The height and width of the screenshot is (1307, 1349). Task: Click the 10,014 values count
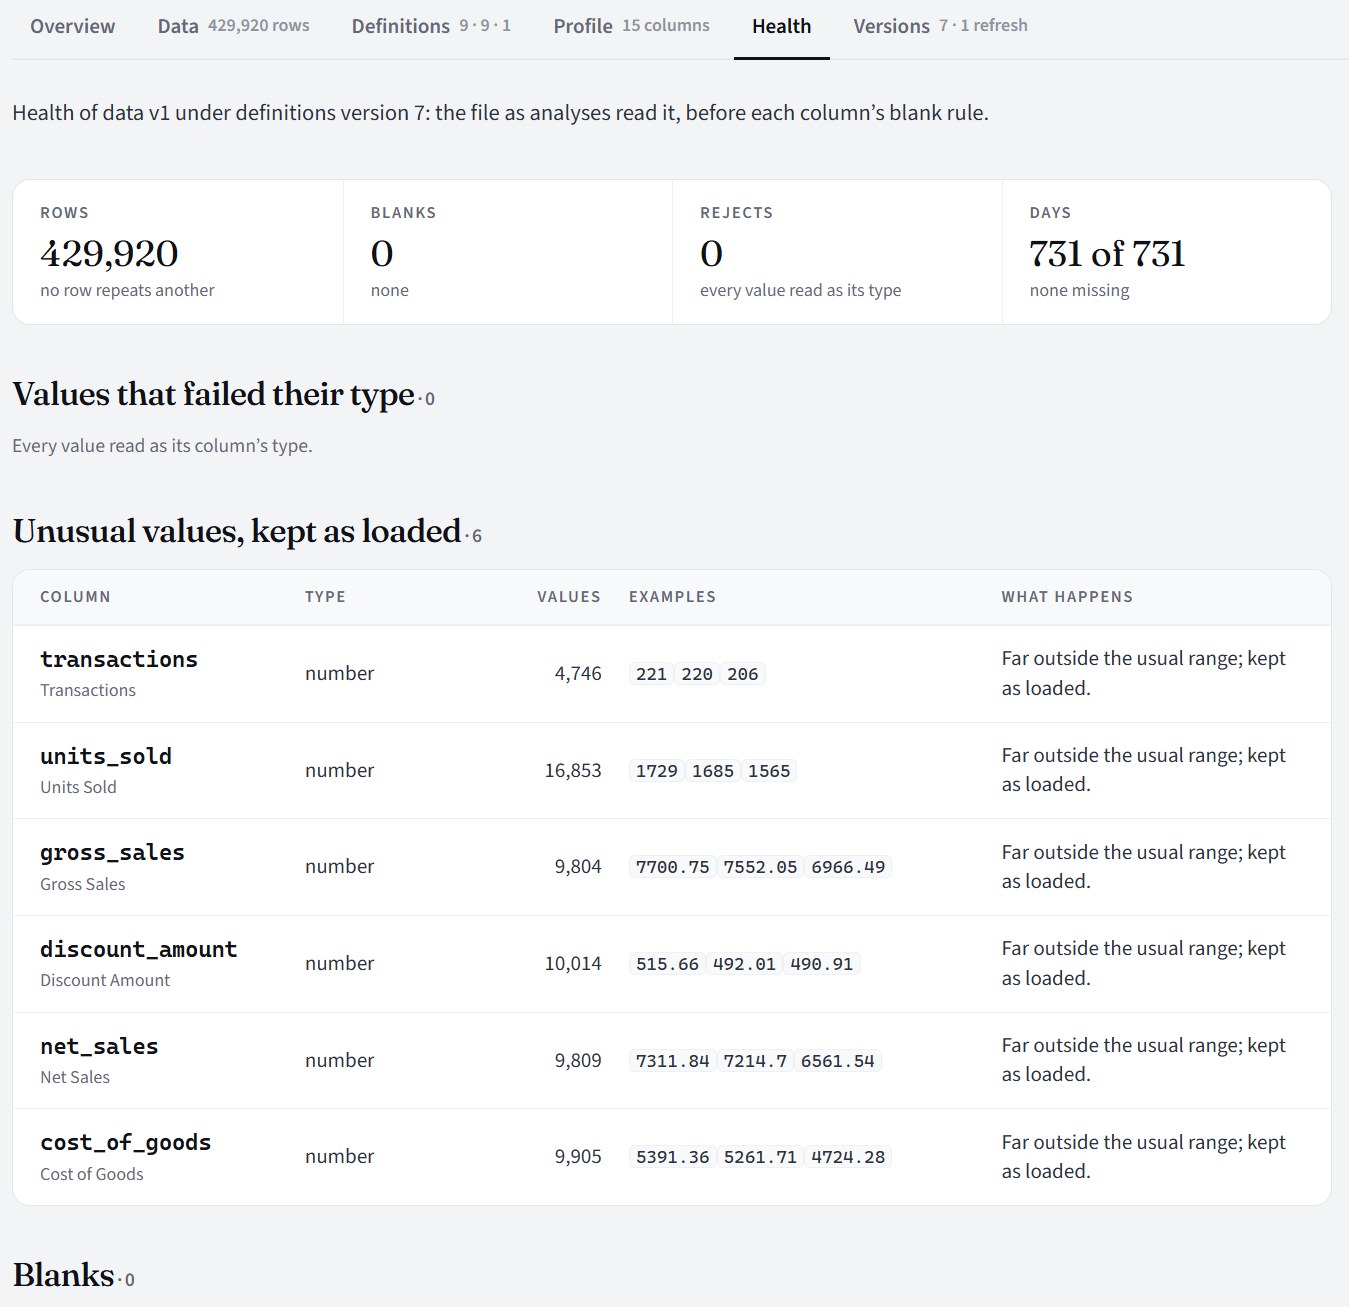[x=573, y=963]
